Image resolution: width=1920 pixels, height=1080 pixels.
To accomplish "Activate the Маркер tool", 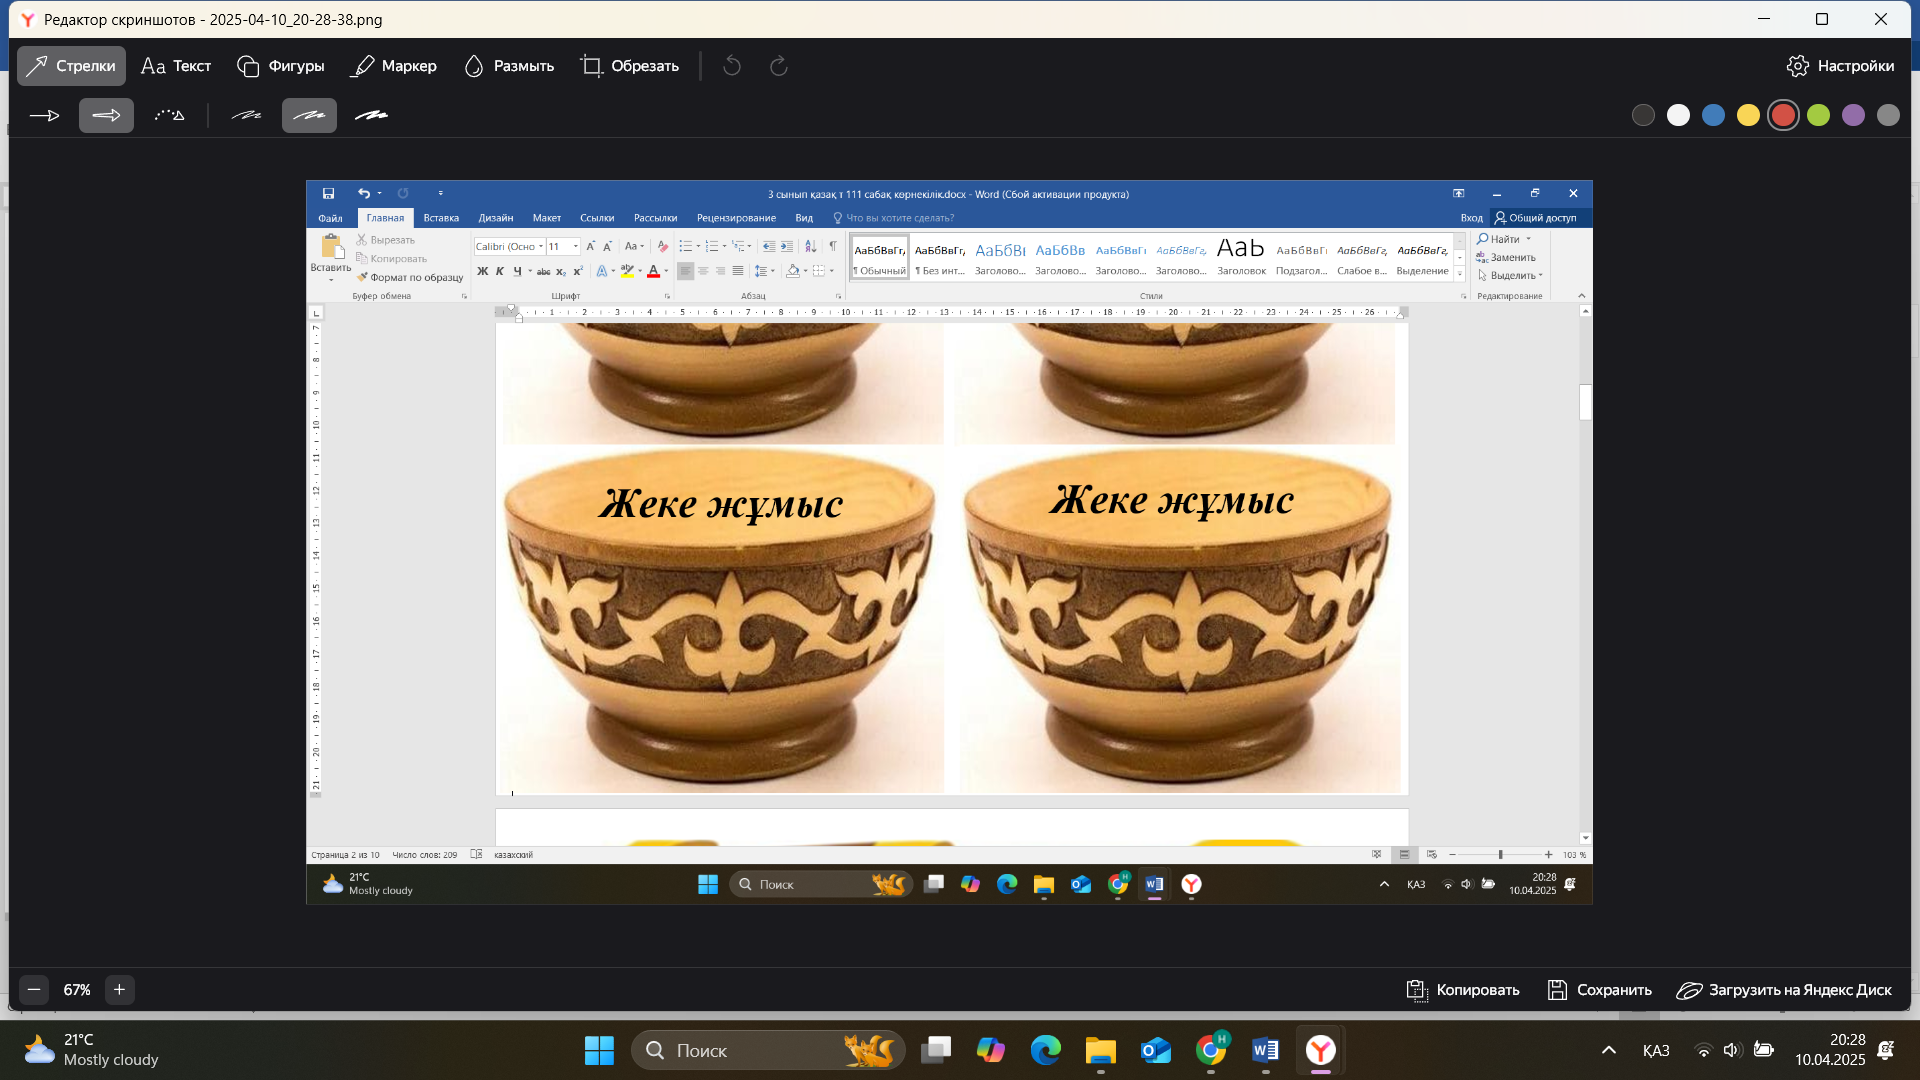I will 394,66.
